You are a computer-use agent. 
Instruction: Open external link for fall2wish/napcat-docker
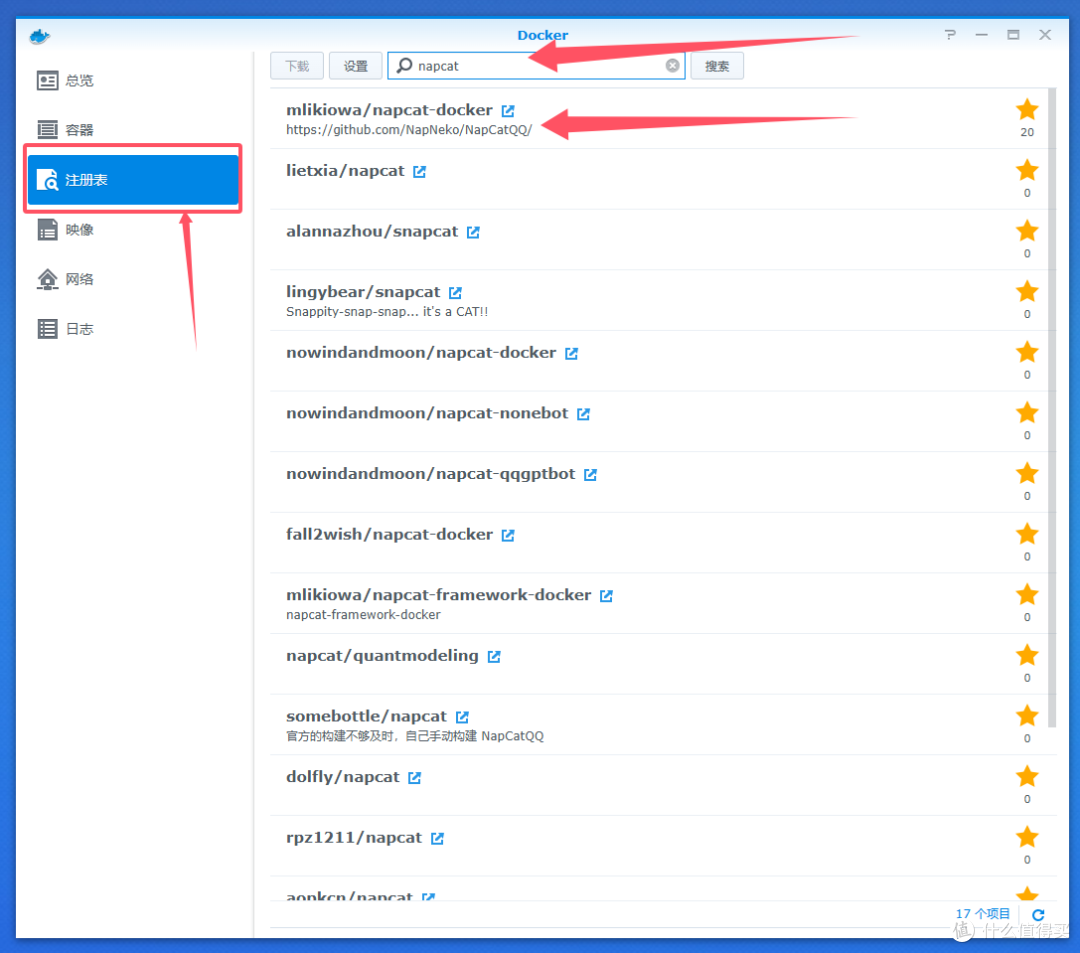pyautogui.click(x=508, y=535)
